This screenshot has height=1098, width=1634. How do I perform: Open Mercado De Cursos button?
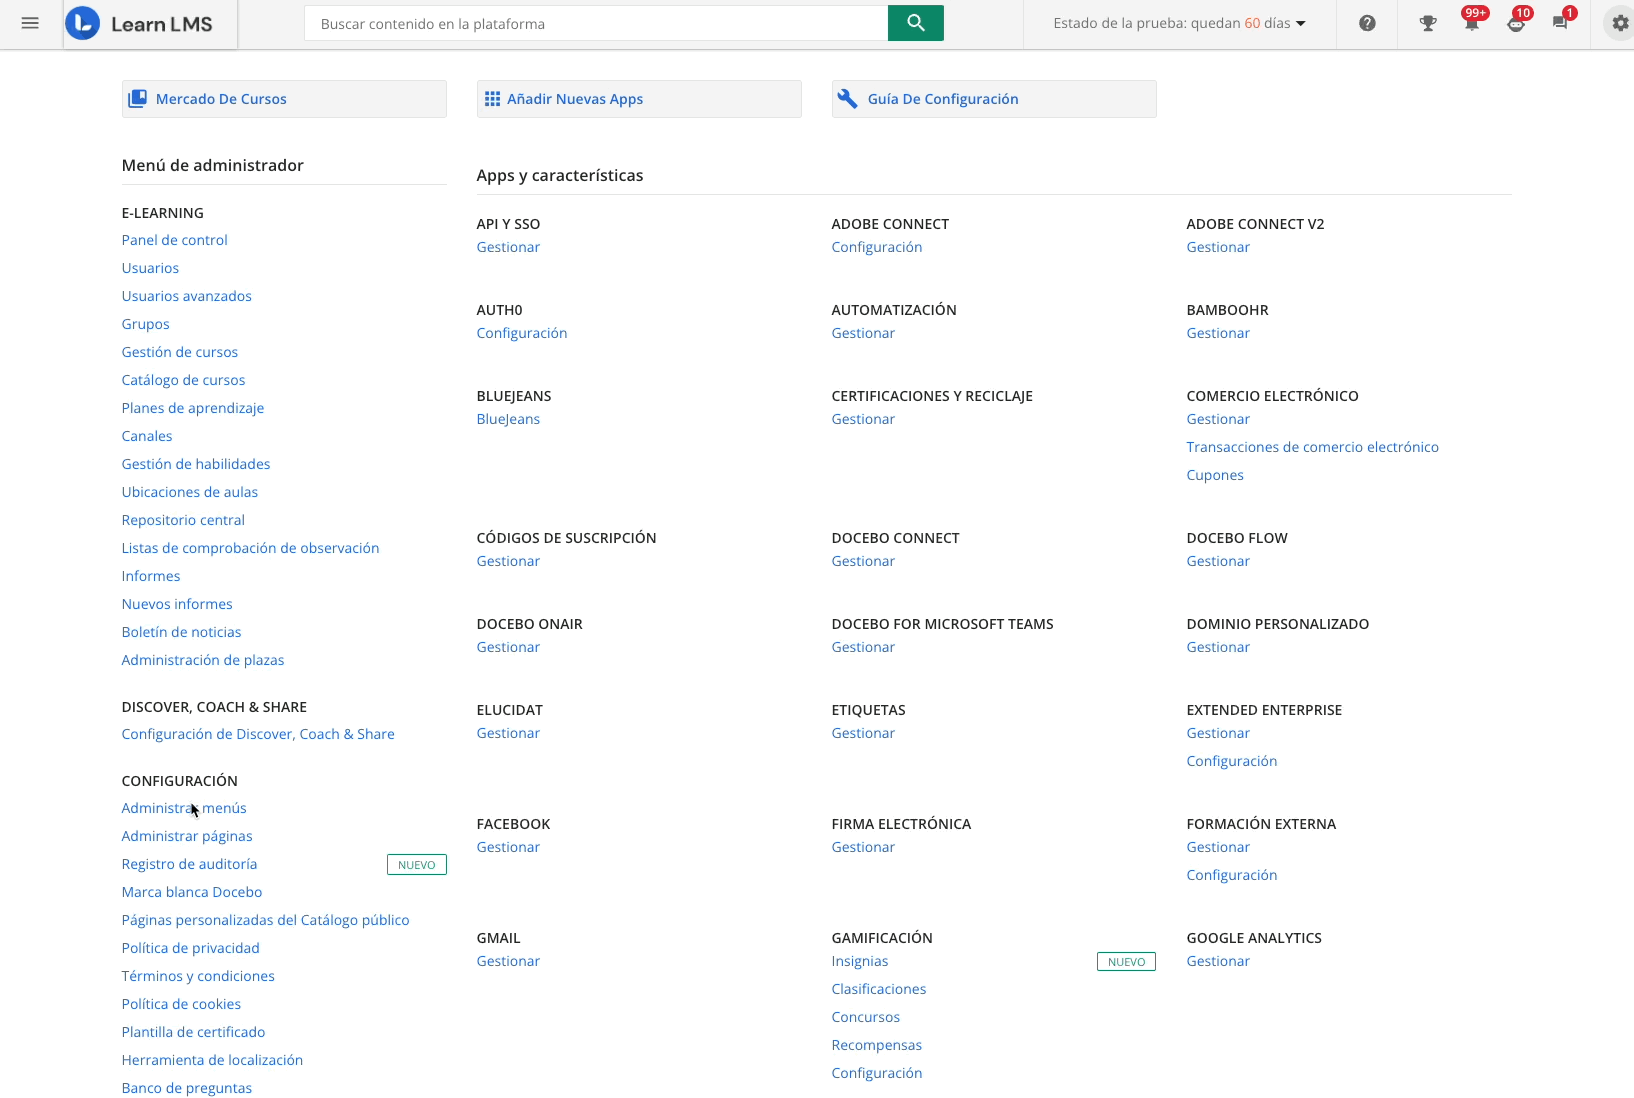(284, 99)
